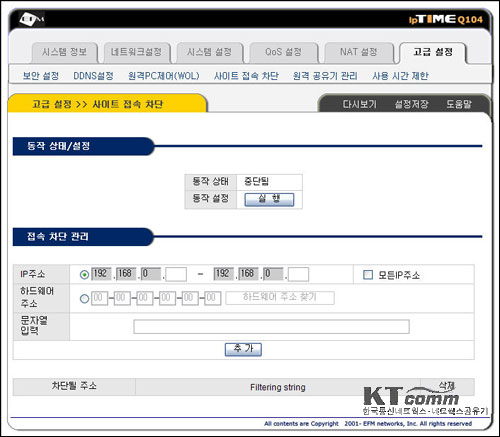This screenshot has width=500, height=437.
Task: Open 원격PC제어(WOL) submenu
Action: 164,76
